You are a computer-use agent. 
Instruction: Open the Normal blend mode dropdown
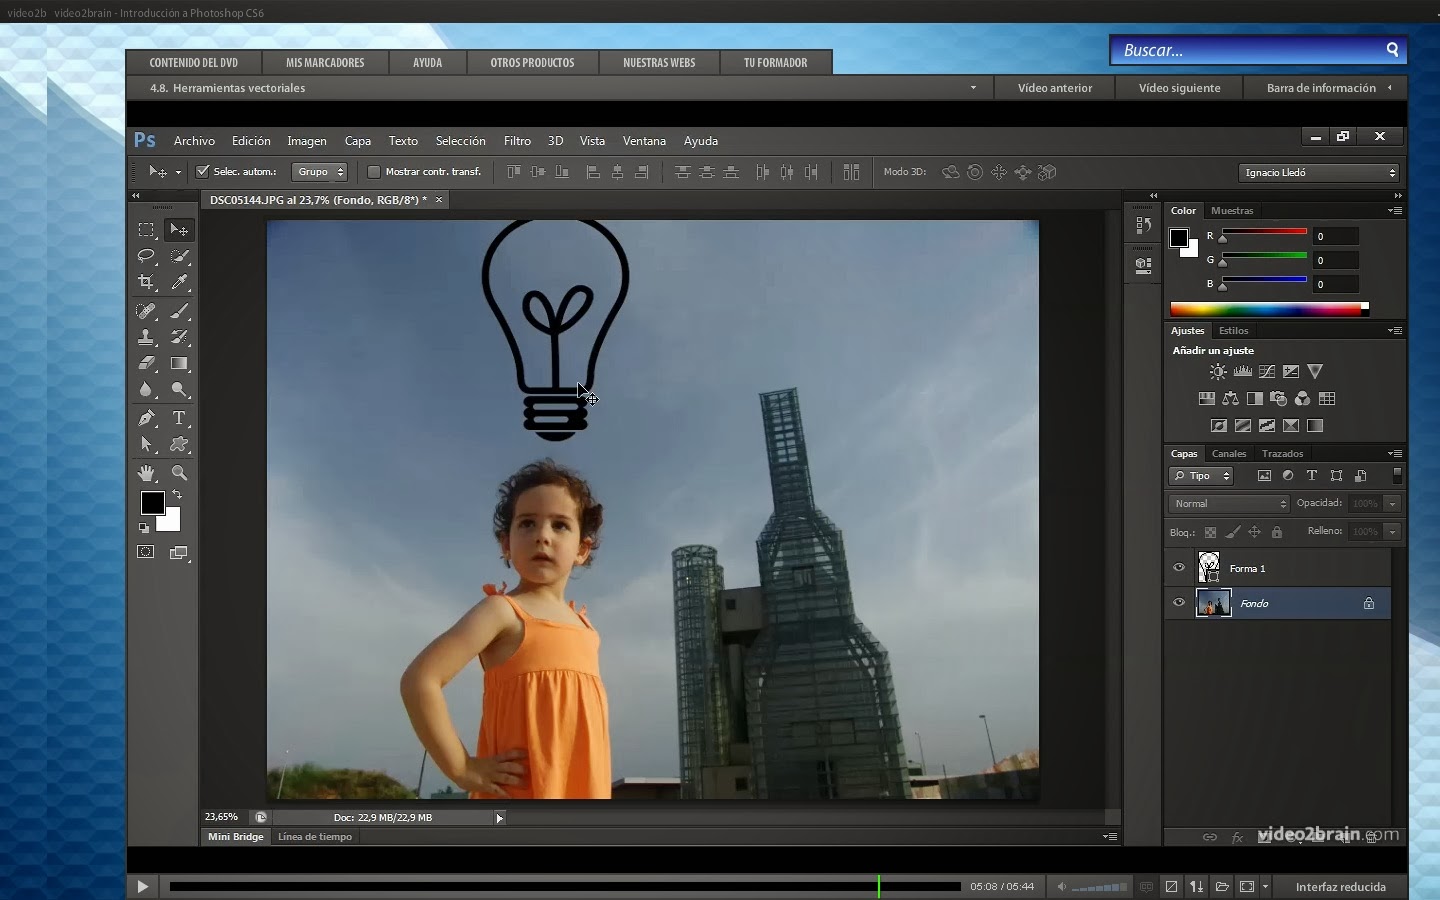click(1227, 504)
